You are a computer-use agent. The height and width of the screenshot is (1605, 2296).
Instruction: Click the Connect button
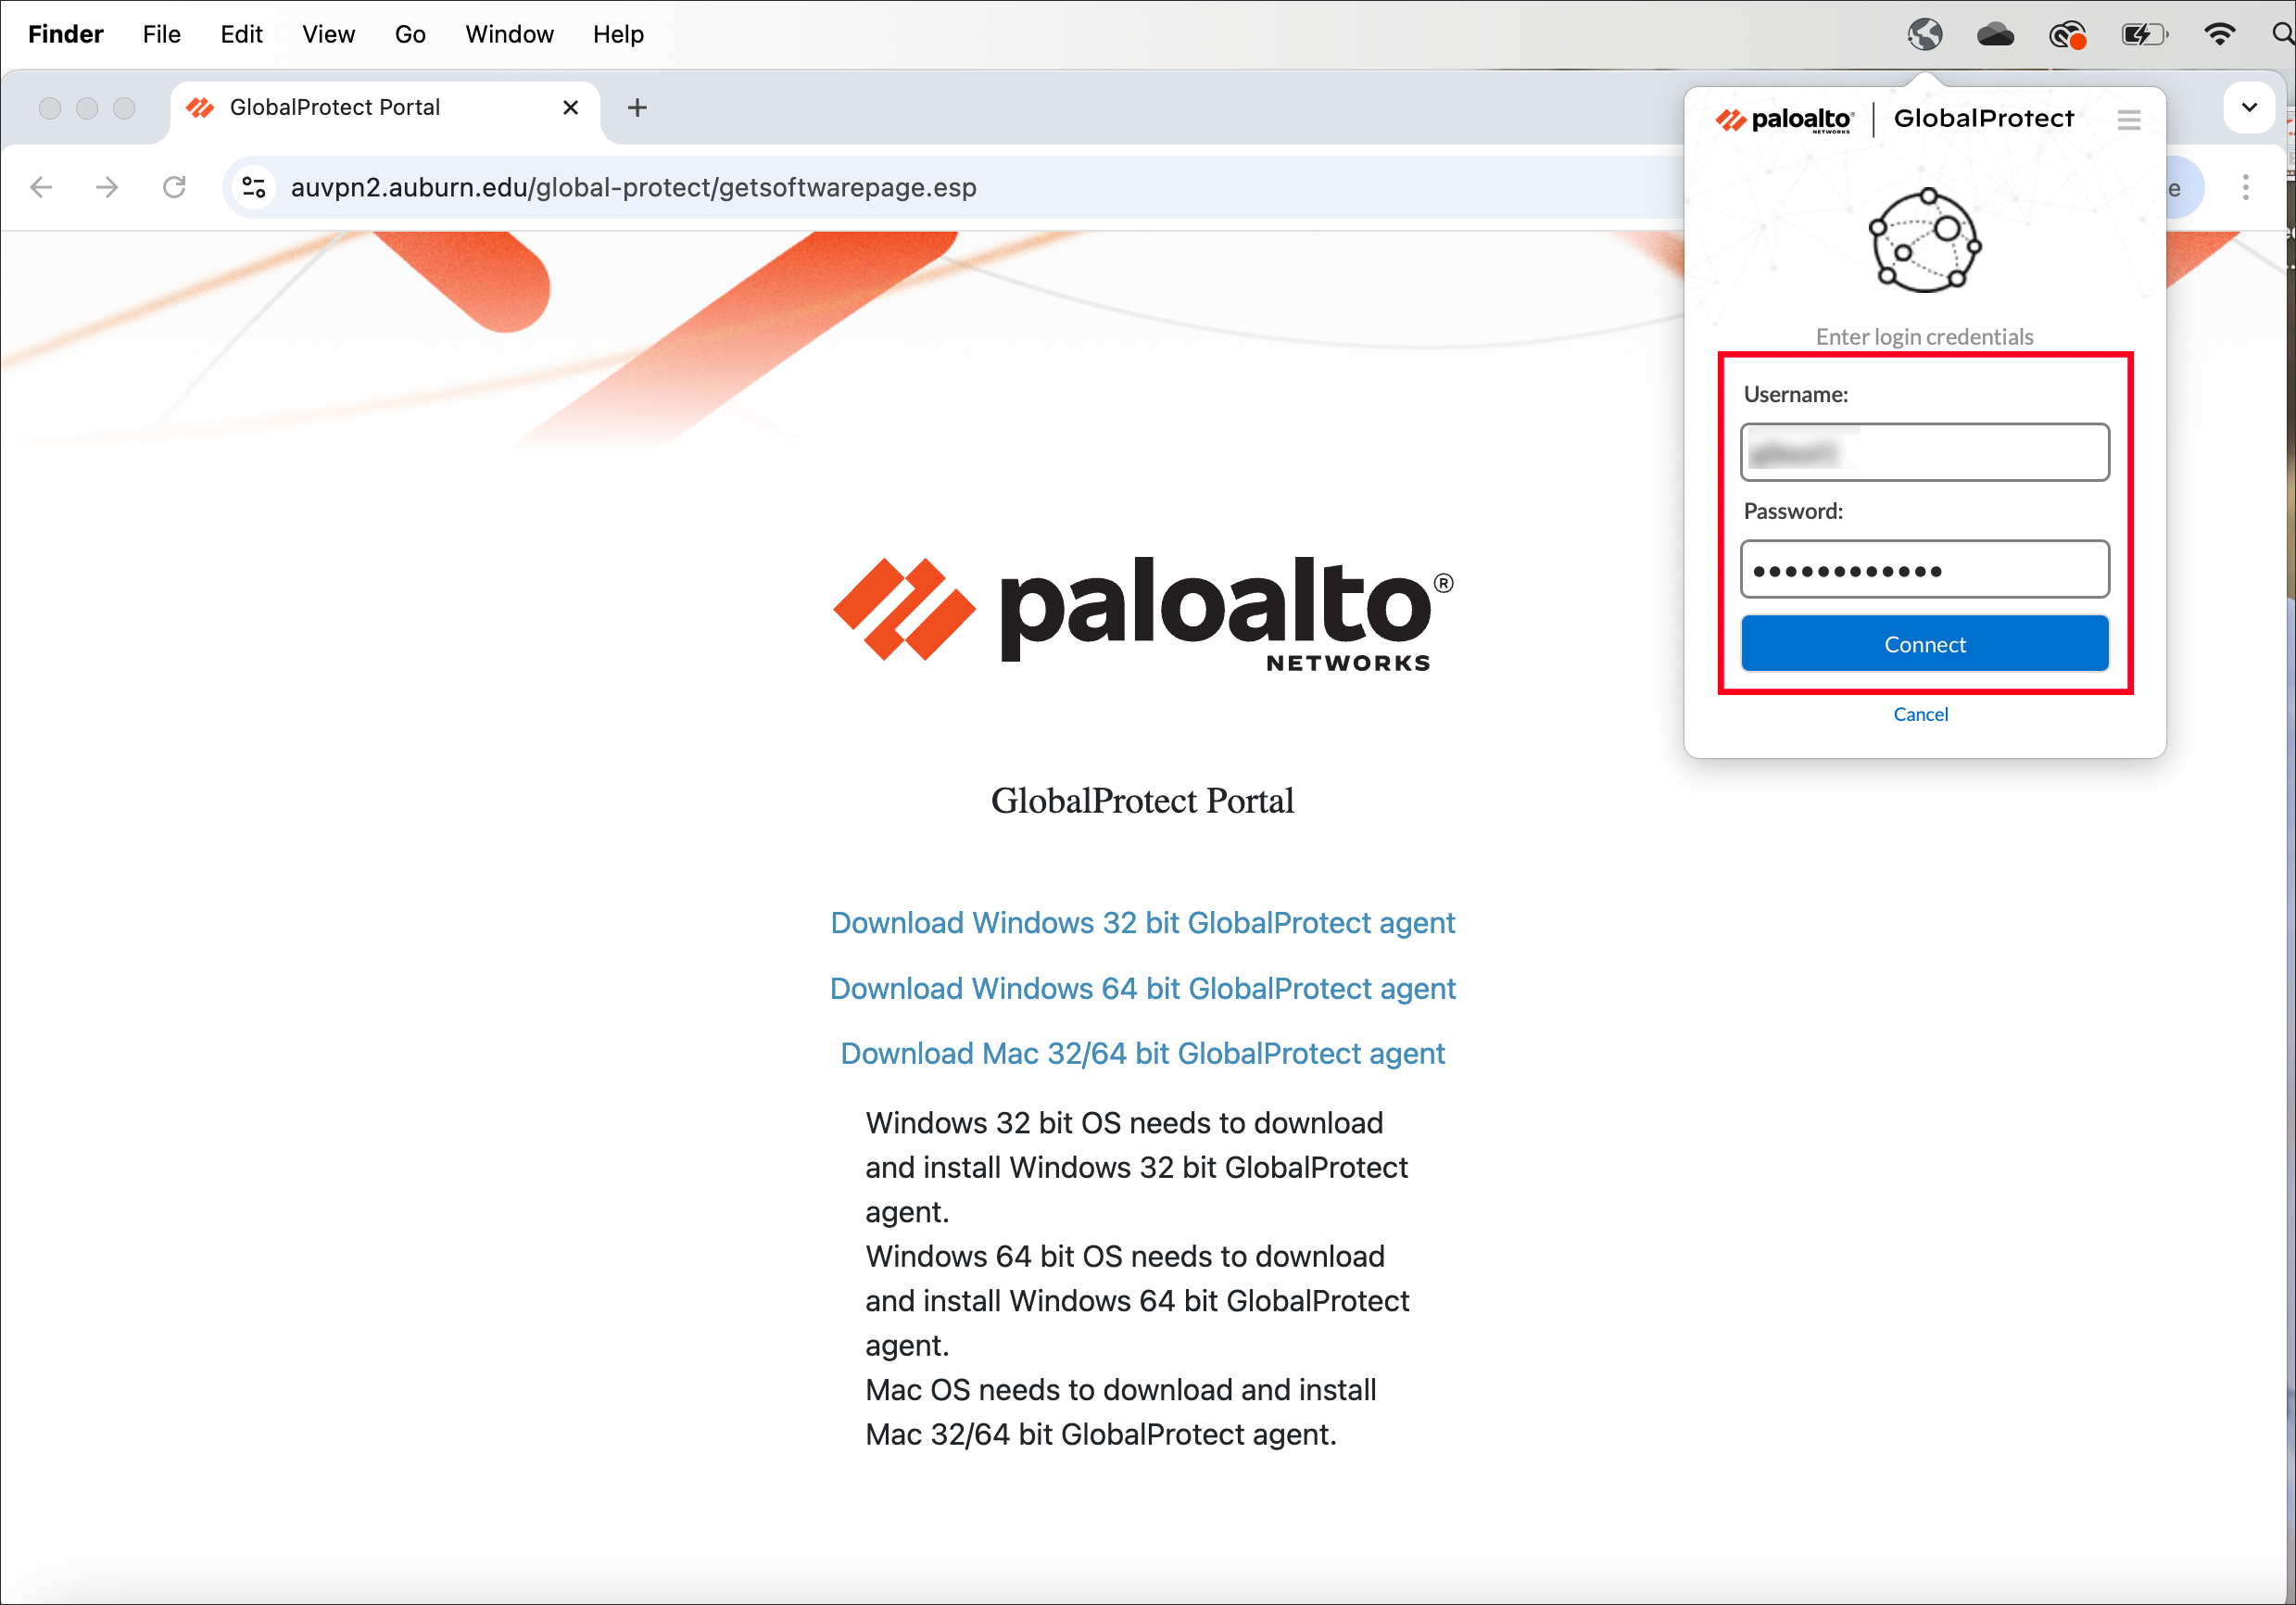1924,644
